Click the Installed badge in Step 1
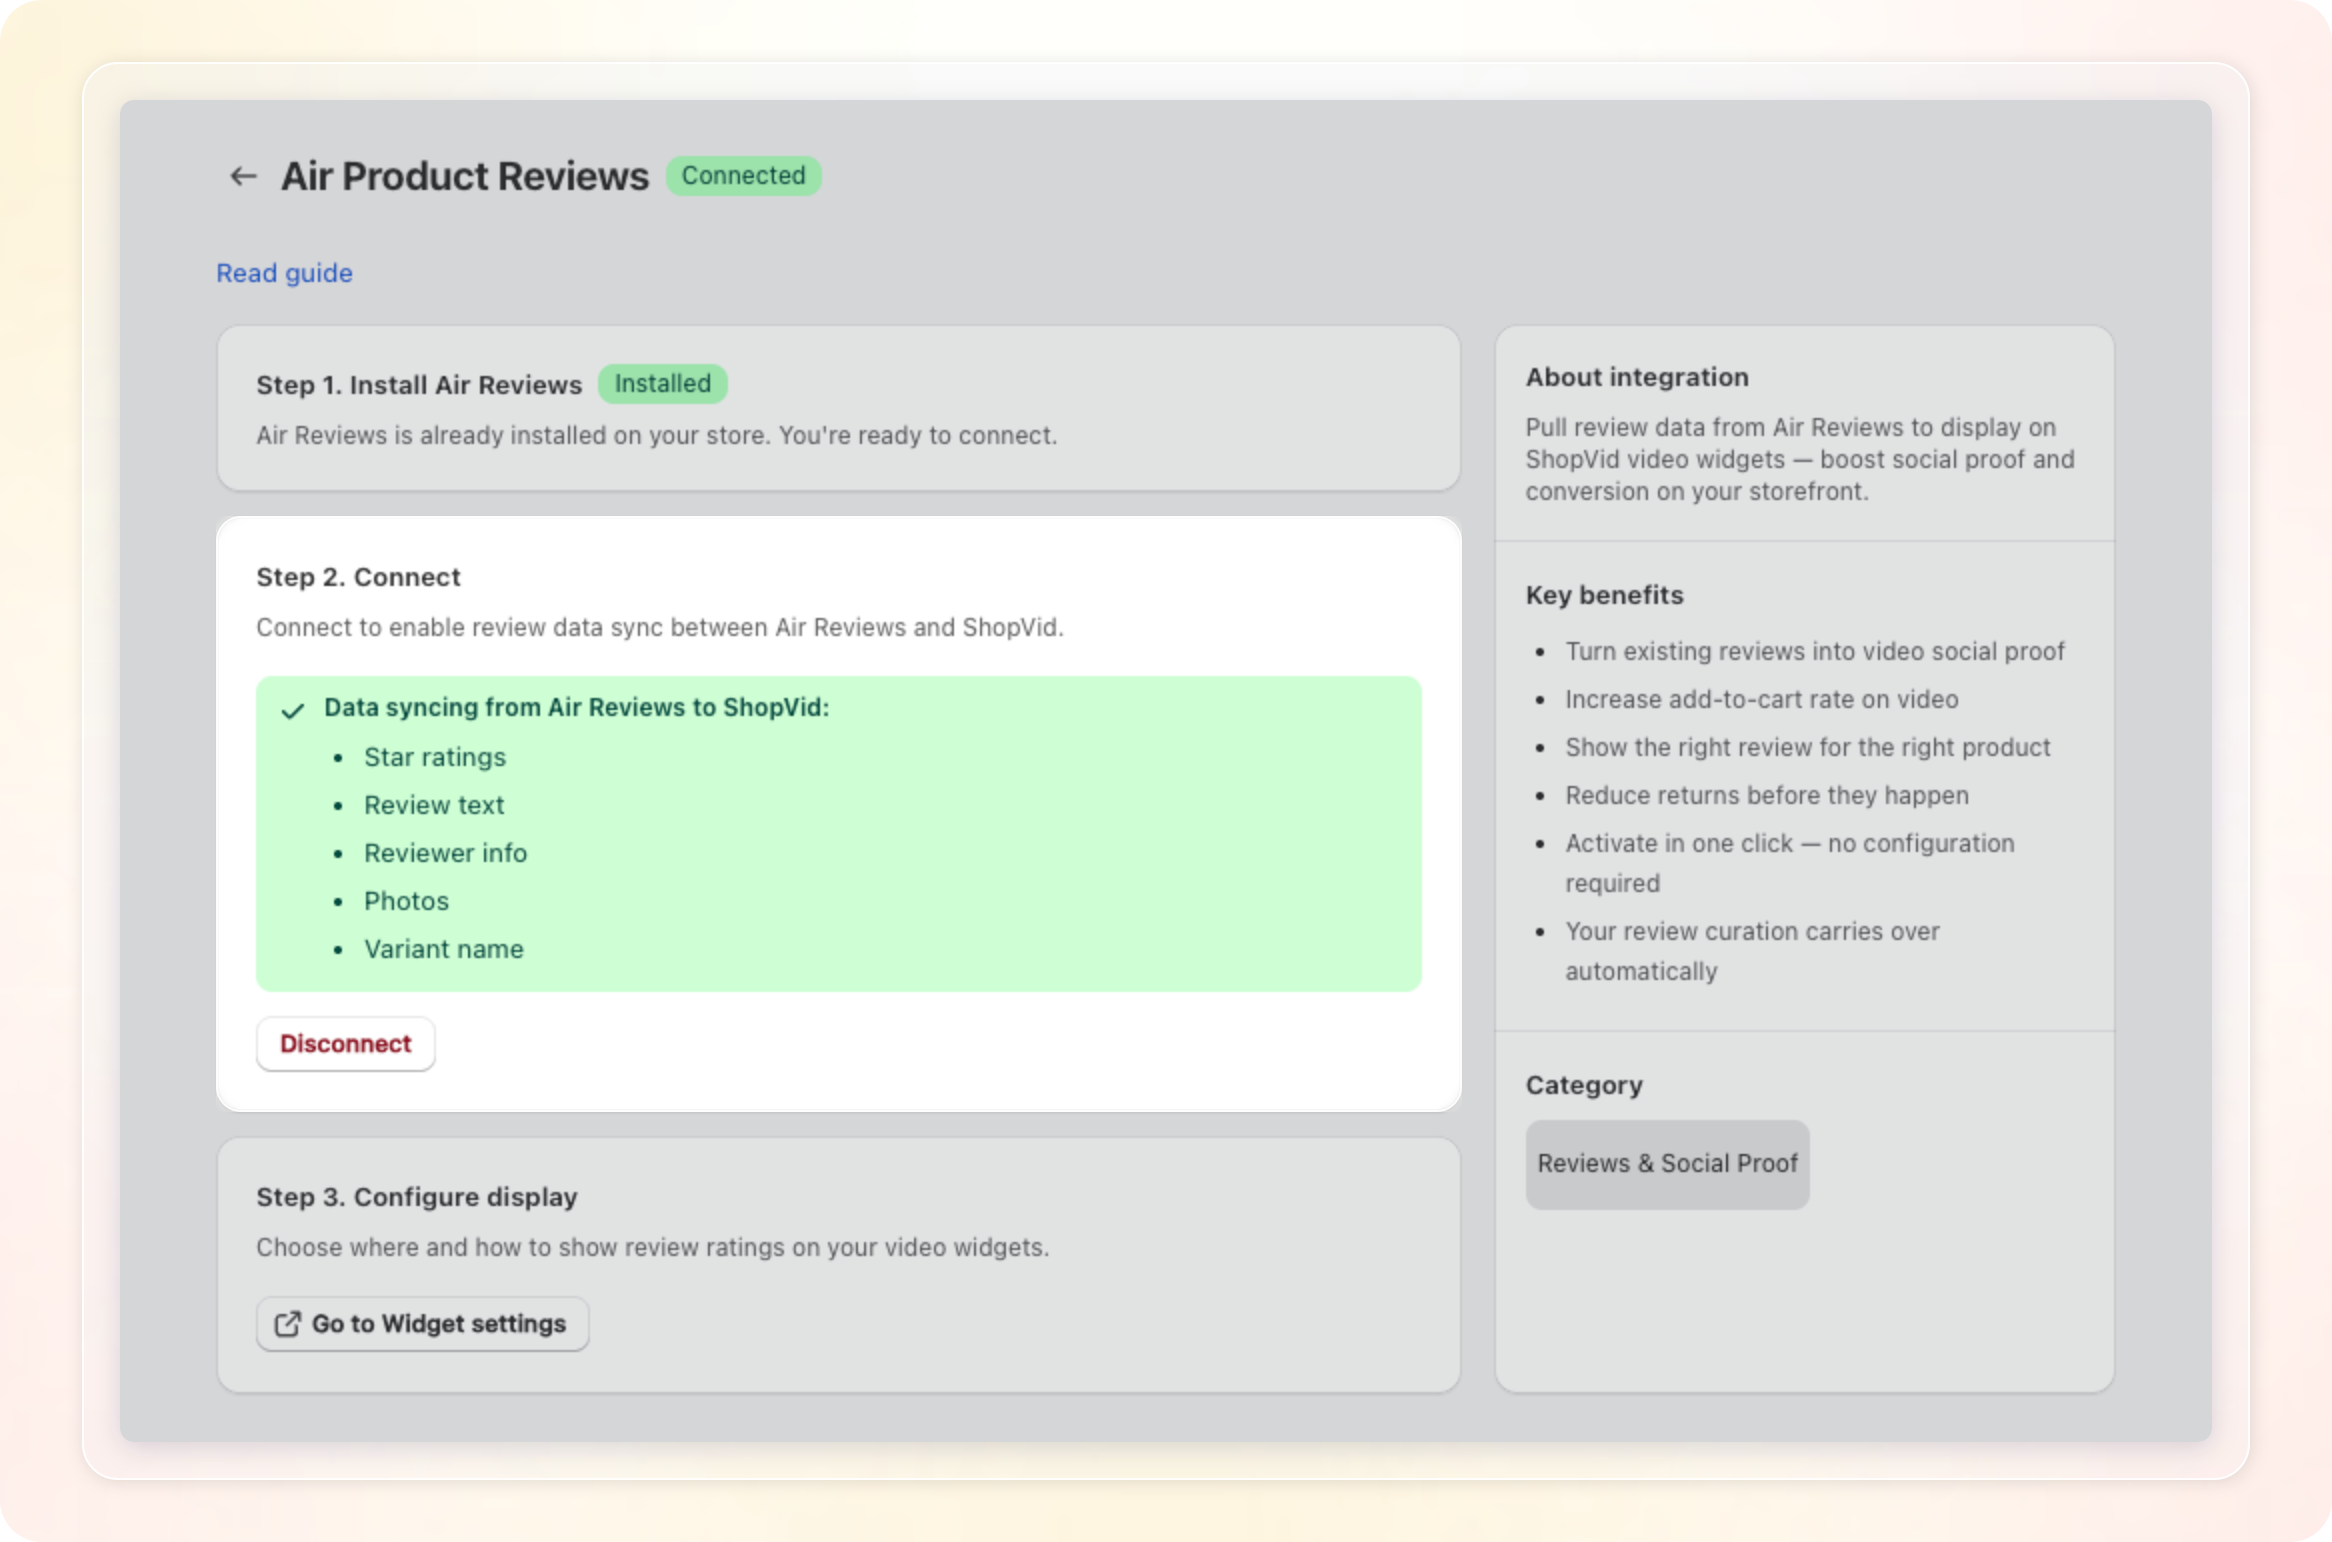This screenshot has width=2332, height=1542. tap(662, 384)
